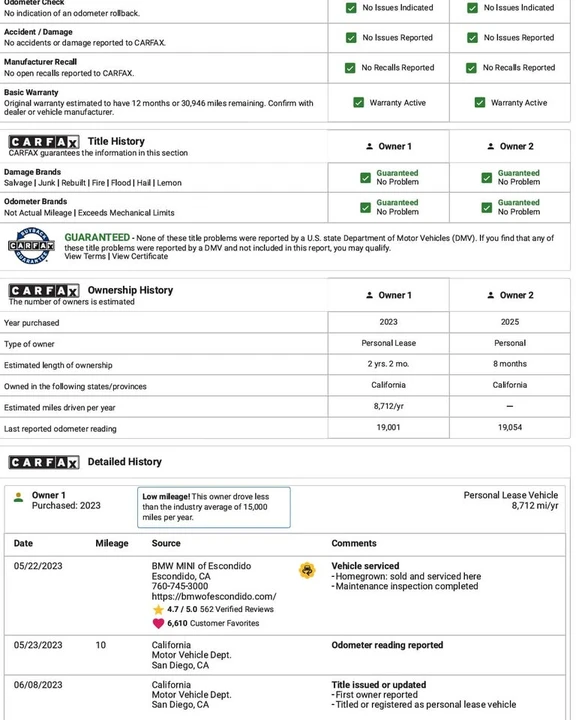Click the Mileage column header

pos(112,543)
